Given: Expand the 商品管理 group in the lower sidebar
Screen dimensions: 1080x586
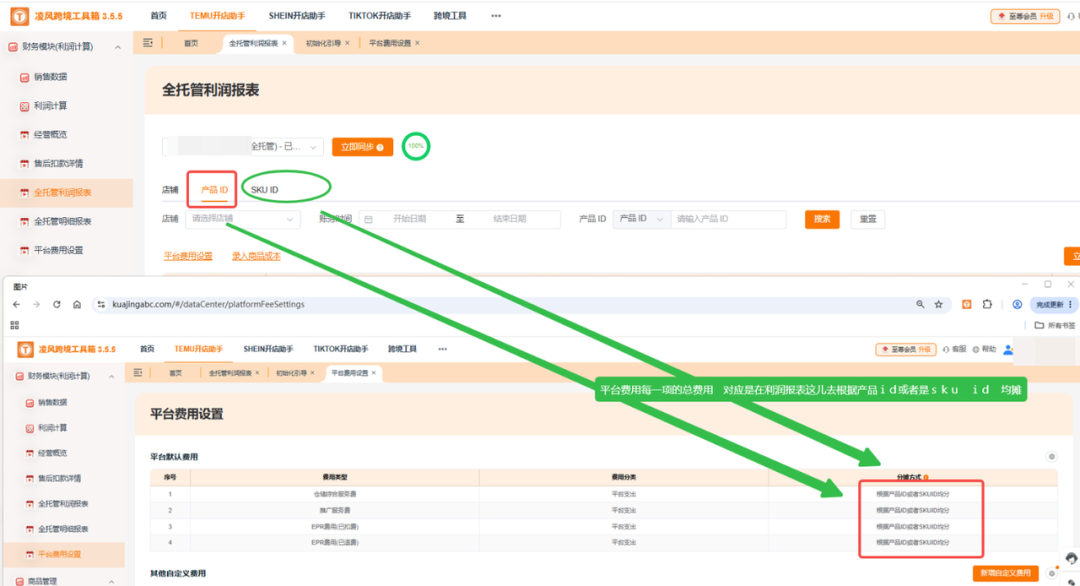Looking at the screenshot, I should point(112,582).
